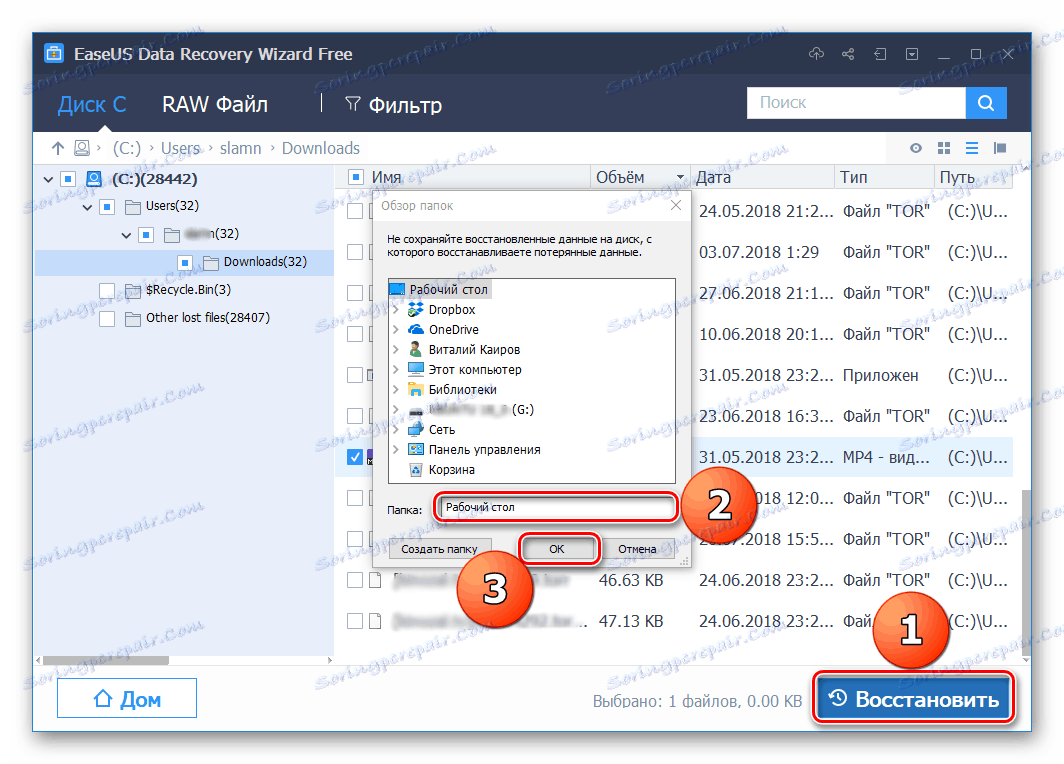Click Users in breadcrumb path
Image resolution: width=1064 pixels, height=764 pixels.
click(x=180, y=148)
